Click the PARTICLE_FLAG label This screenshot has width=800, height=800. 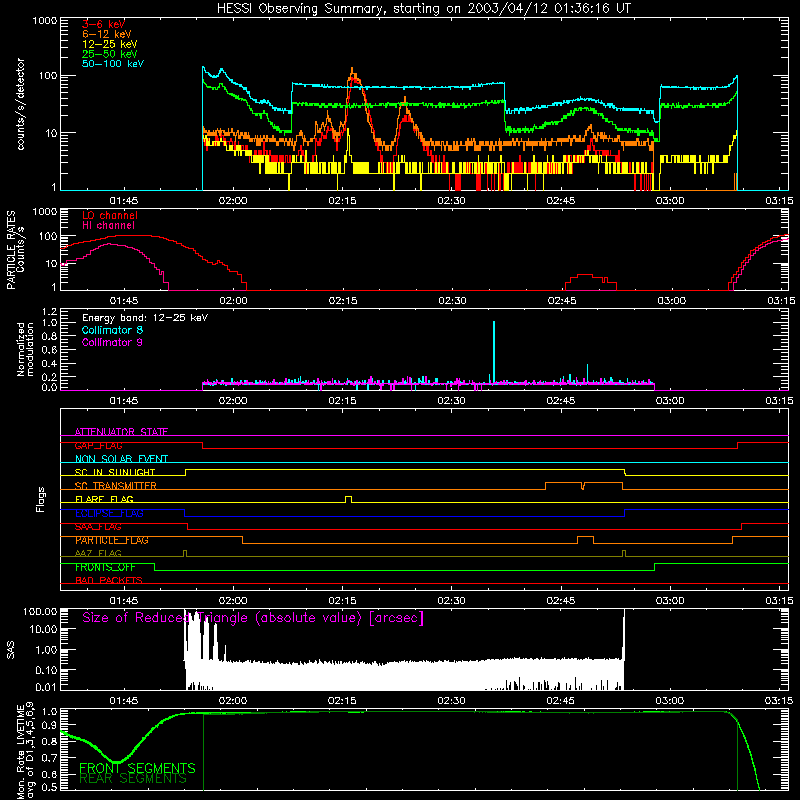tap(112, 540)
